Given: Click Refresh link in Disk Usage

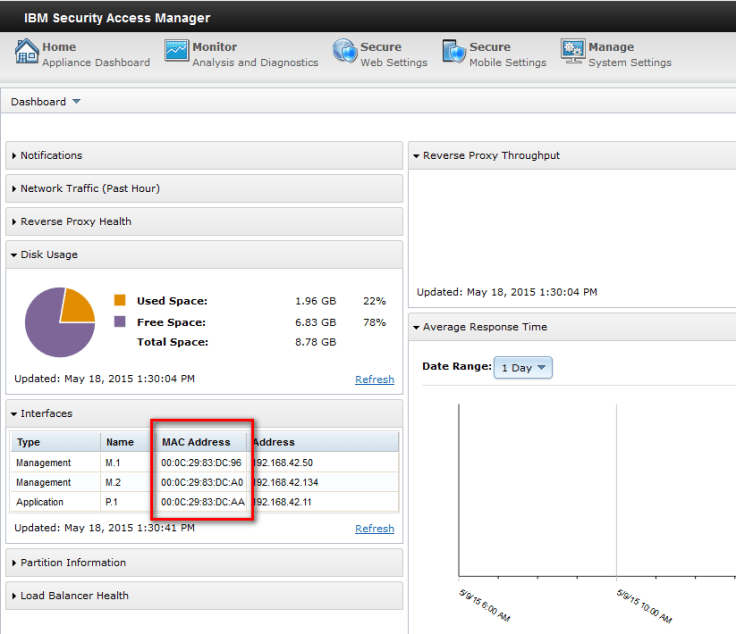Looking at the screenshot, I should click(x=374, y=380).
